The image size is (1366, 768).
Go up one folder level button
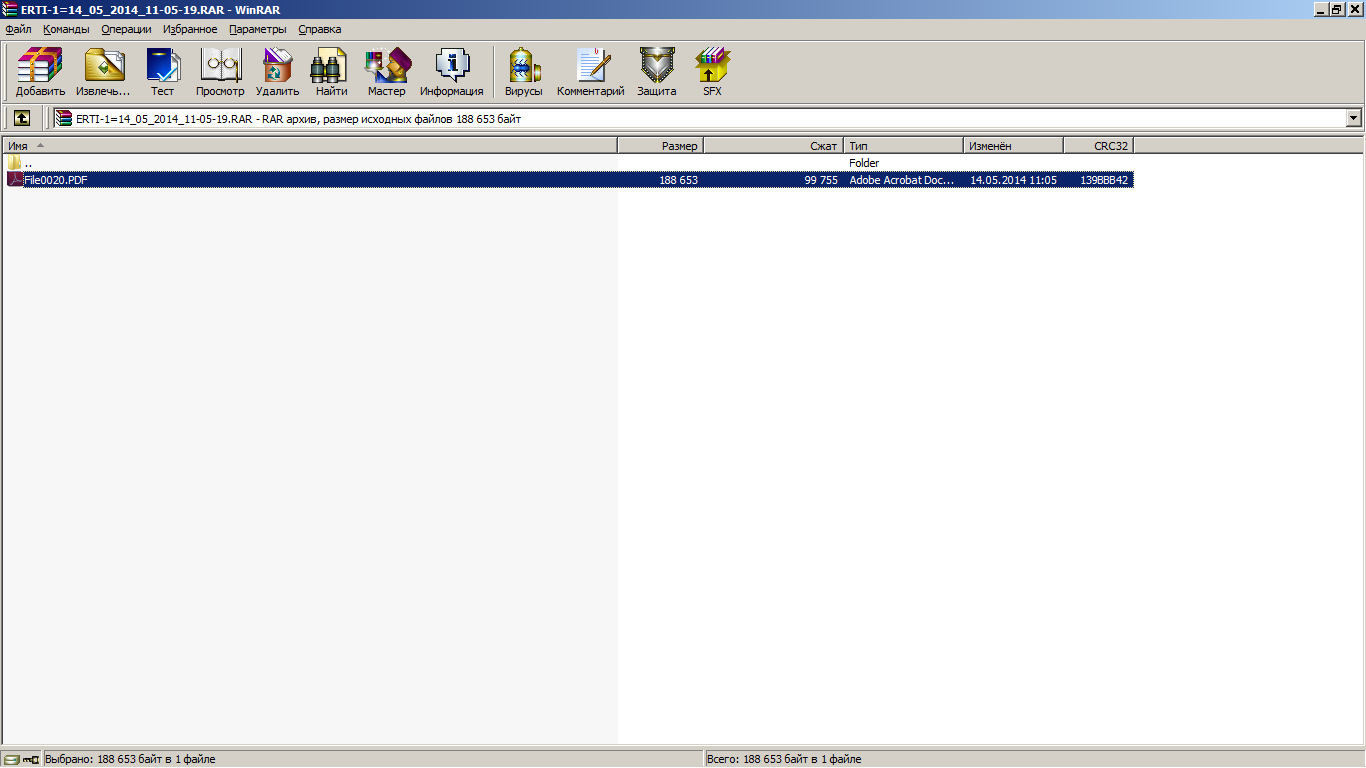pos(21,118)
